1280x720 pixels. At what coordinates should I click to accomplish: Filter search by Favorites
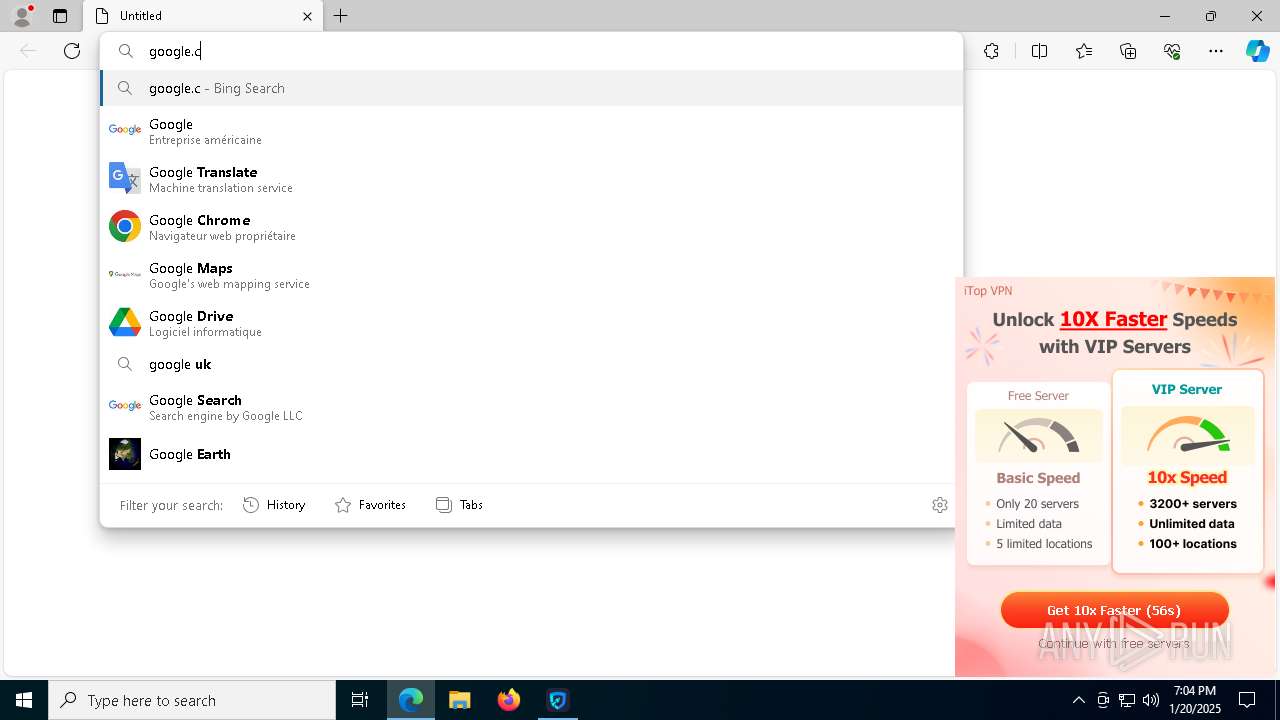370,505
